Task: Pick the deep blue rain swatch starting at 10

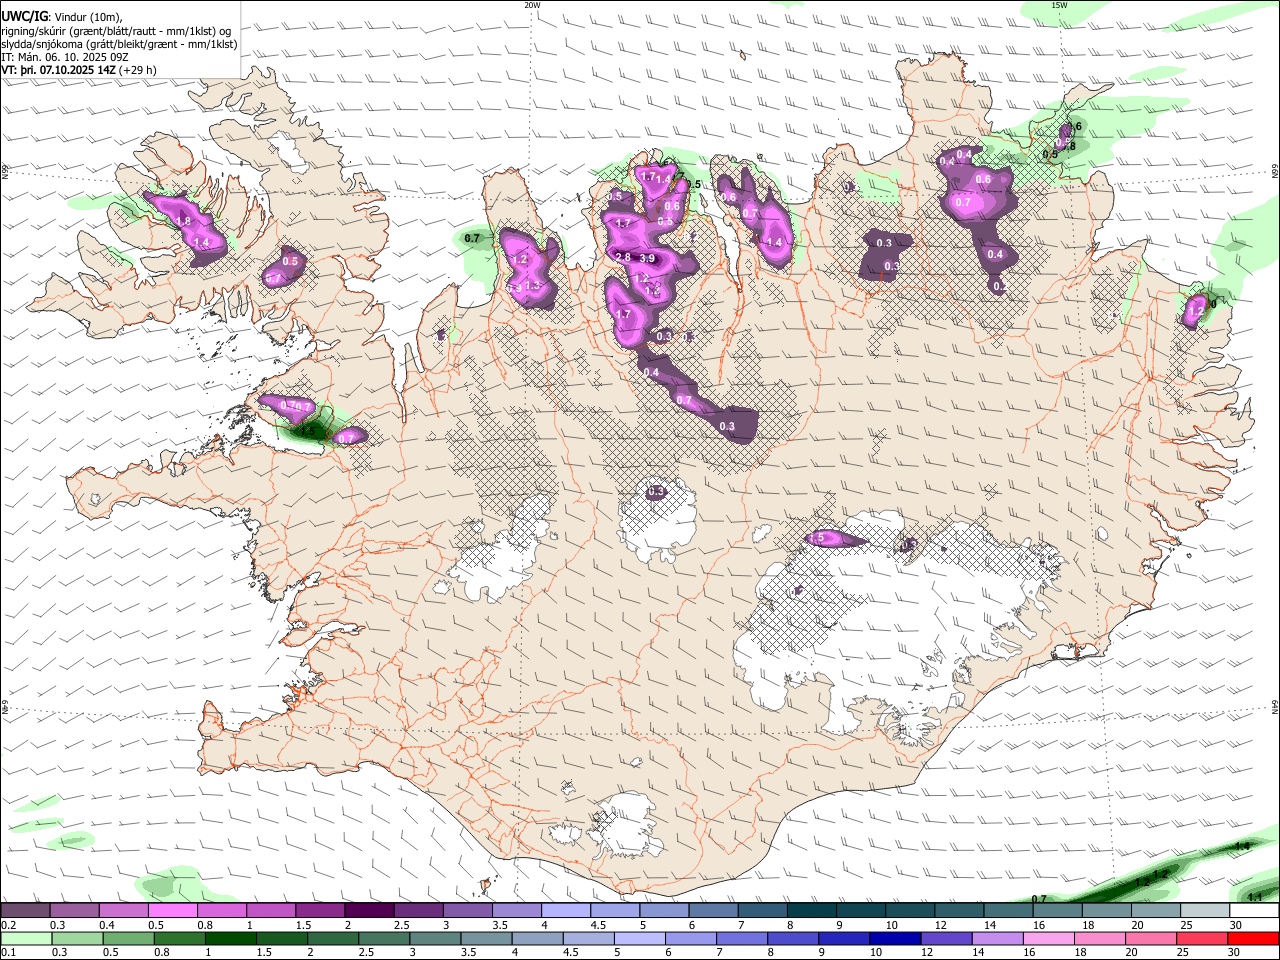Action: click(895, 938)
